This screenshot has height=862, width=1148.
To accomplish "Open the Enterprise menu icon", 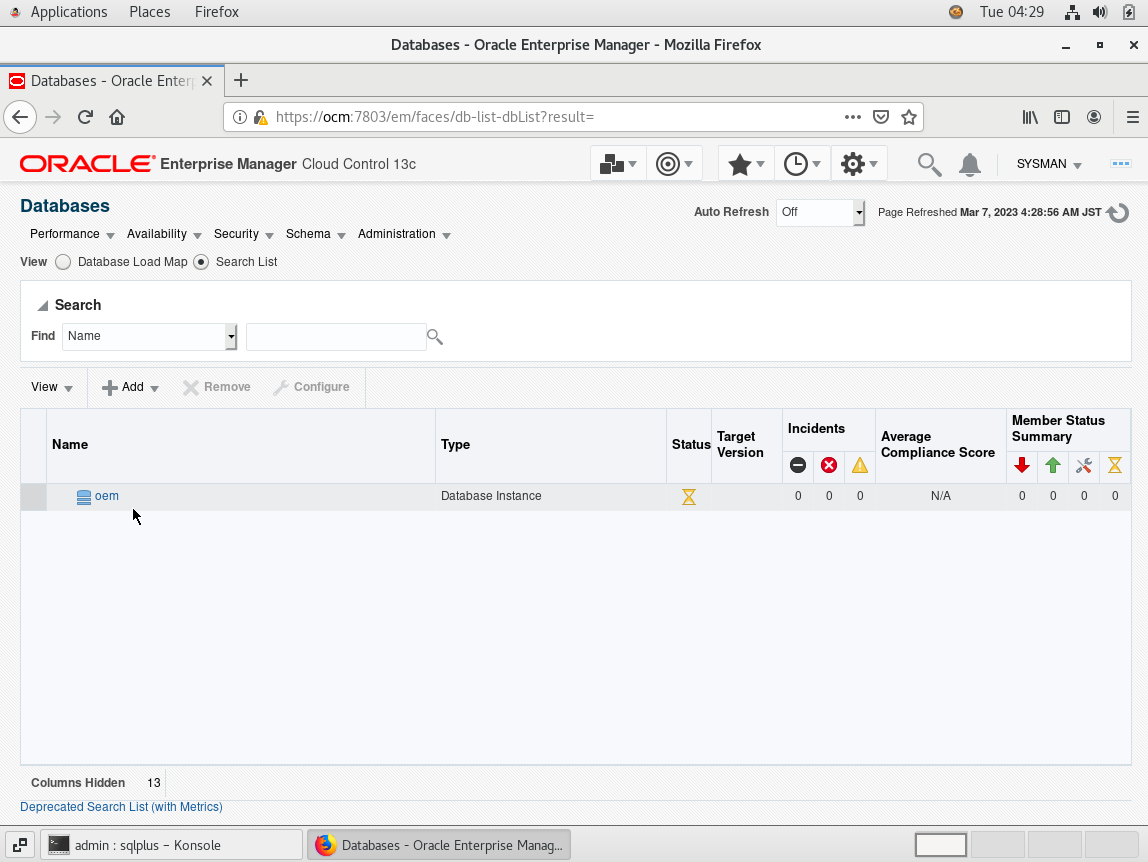I will tap(617, 164).
